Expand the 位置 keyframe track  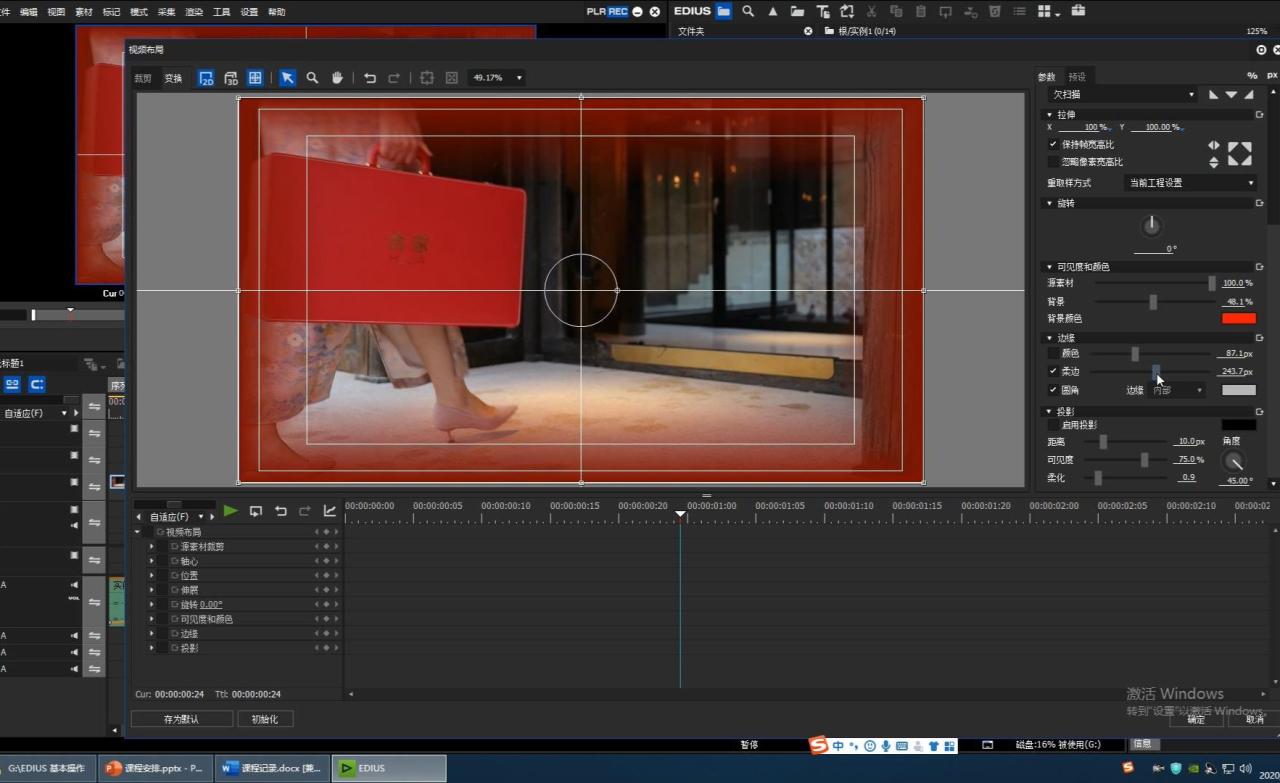(152, 575)
